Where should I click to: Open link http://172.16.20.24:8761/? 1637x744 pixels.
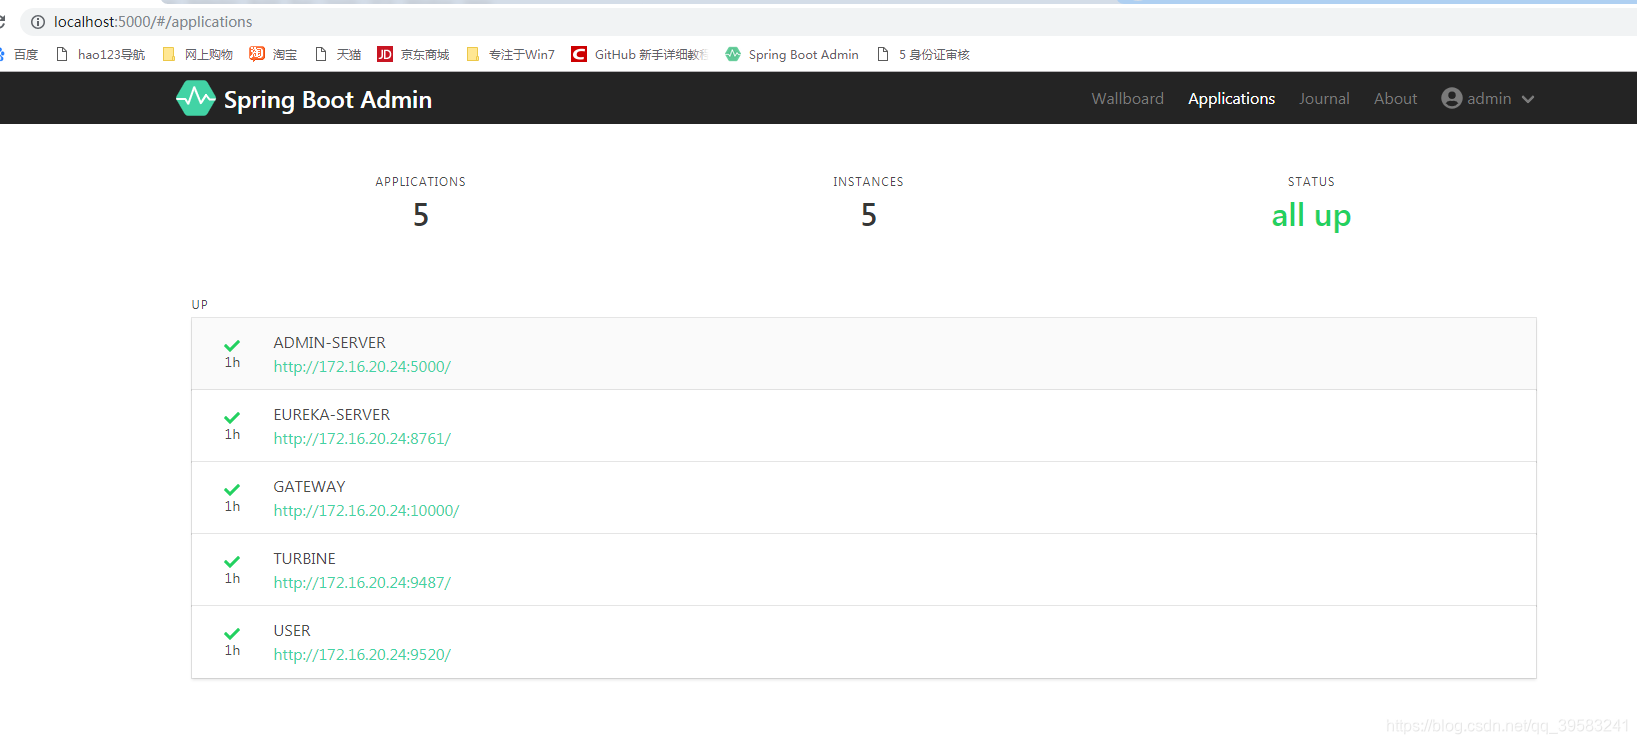[362, 438]
